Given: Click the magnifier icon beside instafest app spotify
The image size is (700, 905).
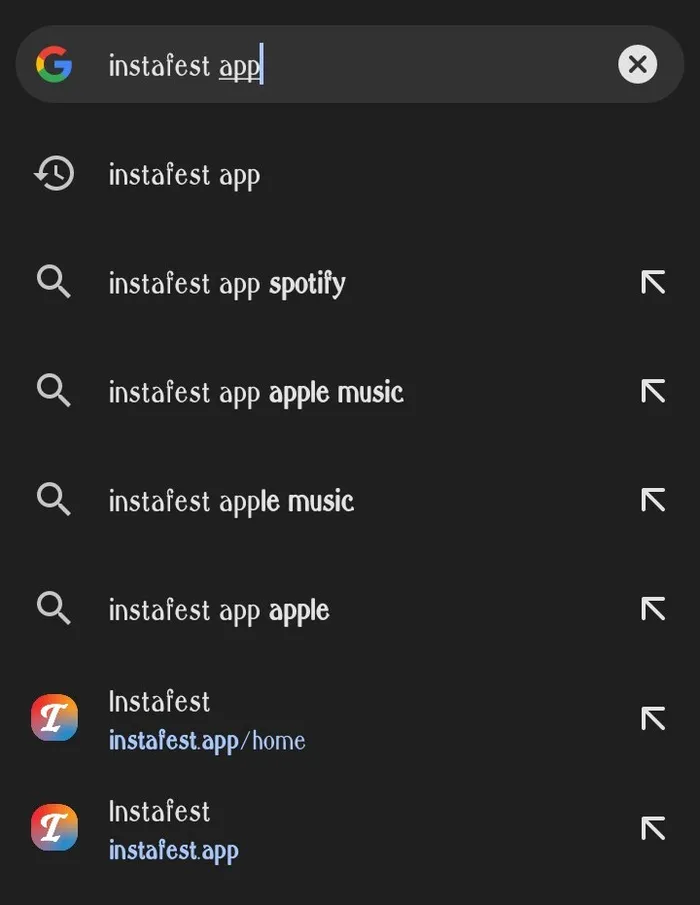Looking at the screenshot, I should pyautogui.click(x=53, y=282).
